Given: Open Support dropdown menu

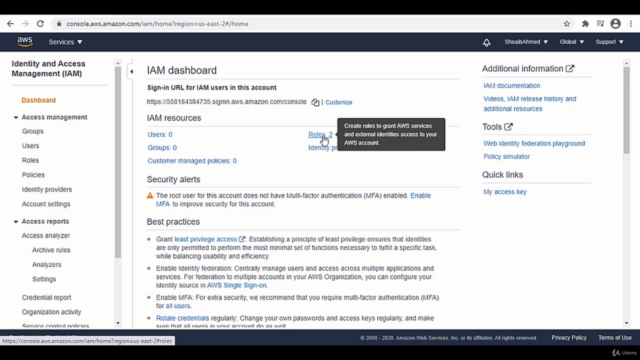Looking at the screenshot, I should pyautogui.click(x=609, y=42).
